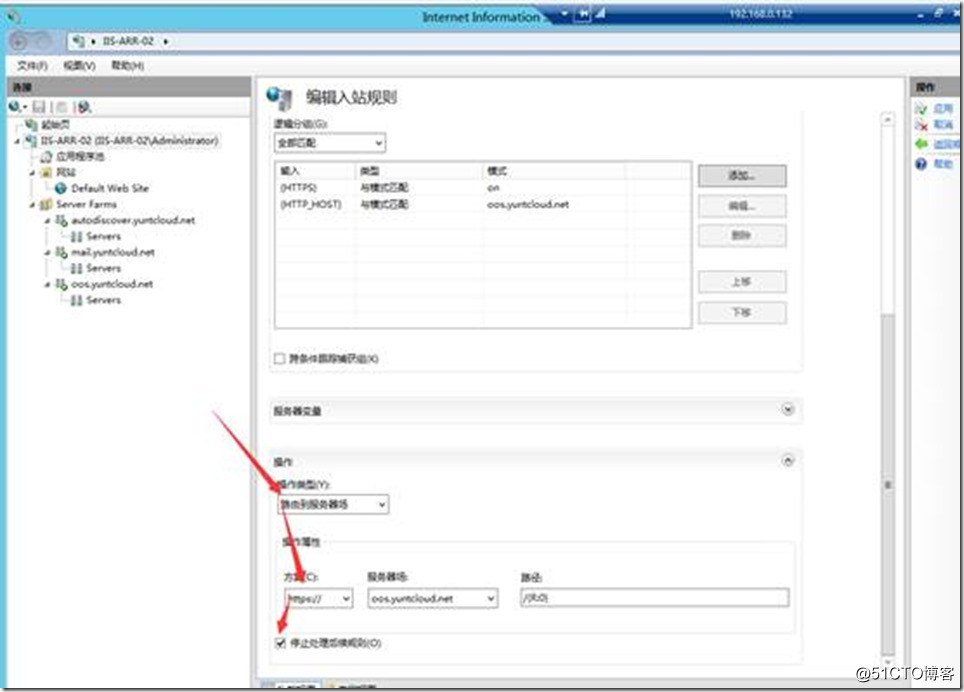Collapse the Server Farms tree node
The width and height of the screenshot is (964, 692).
click(32, 205)
